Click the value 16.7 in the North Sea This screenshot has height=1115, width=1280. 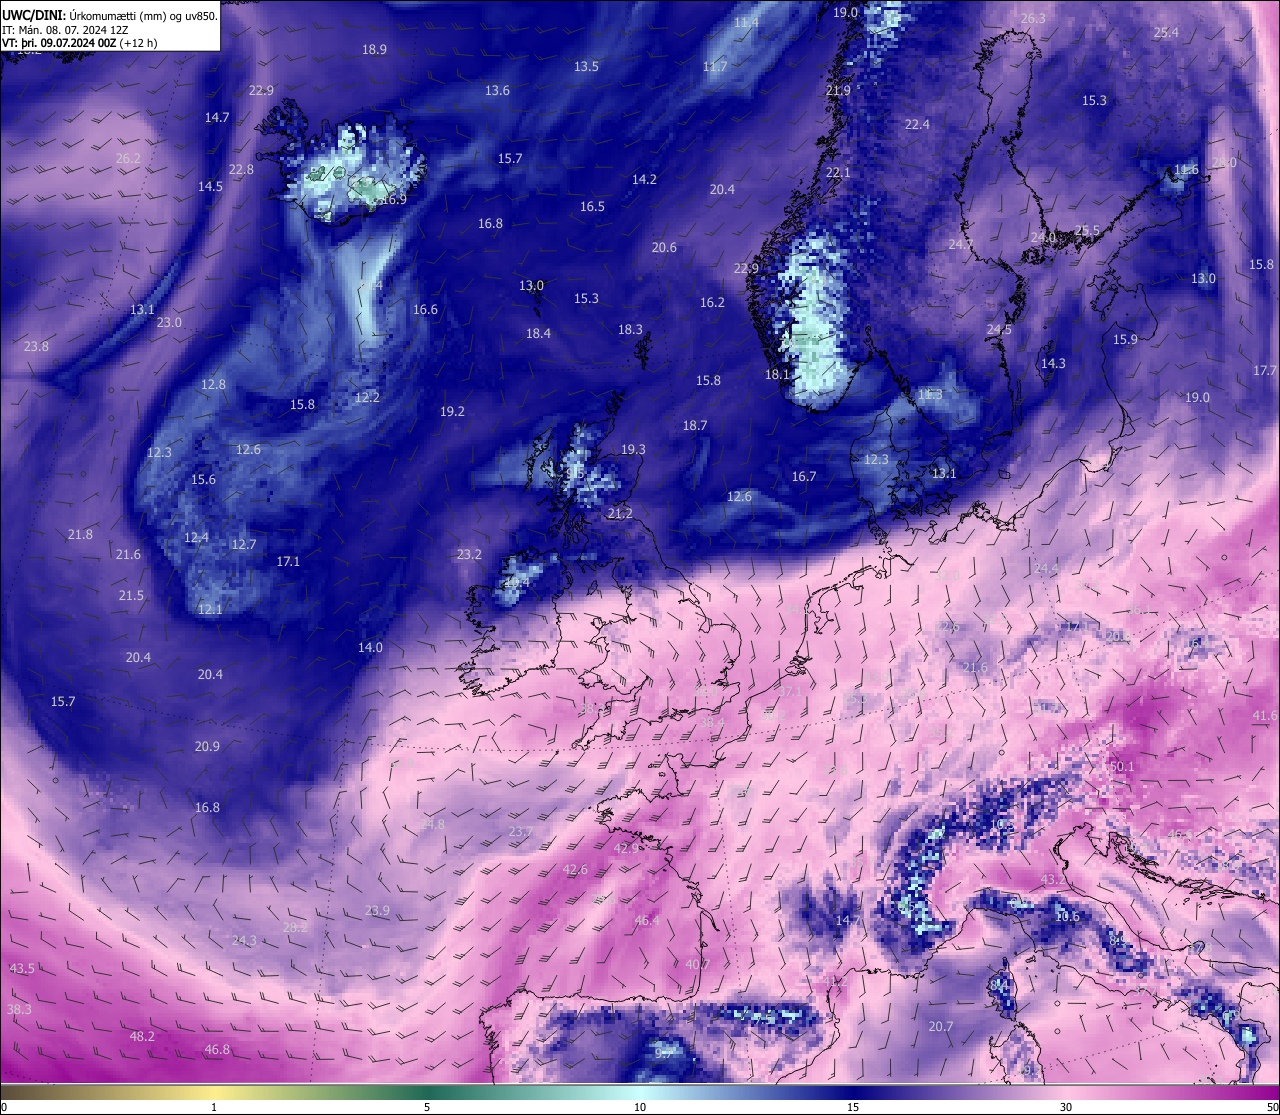(x=804, y=476)
